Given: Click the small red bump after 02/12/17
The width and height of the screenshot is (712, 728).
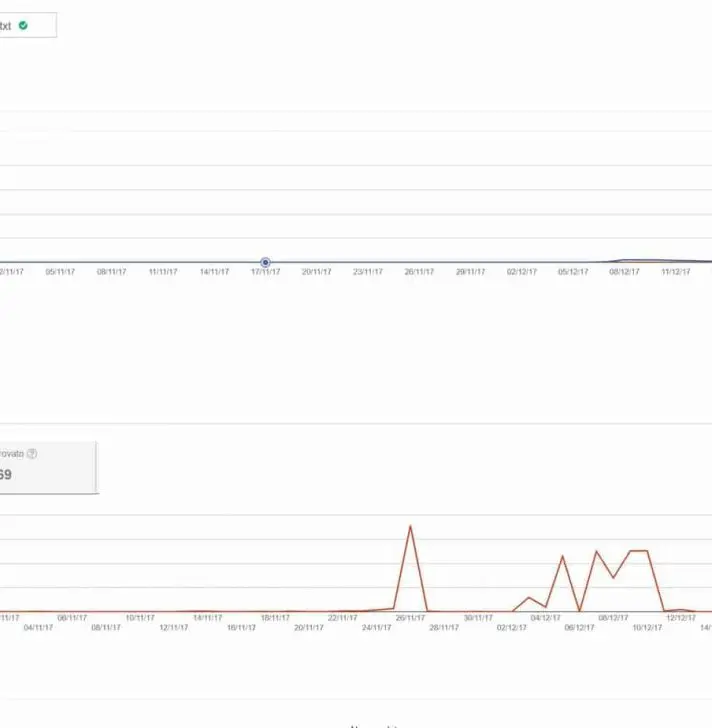Looking at the screenshot, I should click(x=530, y=598).
